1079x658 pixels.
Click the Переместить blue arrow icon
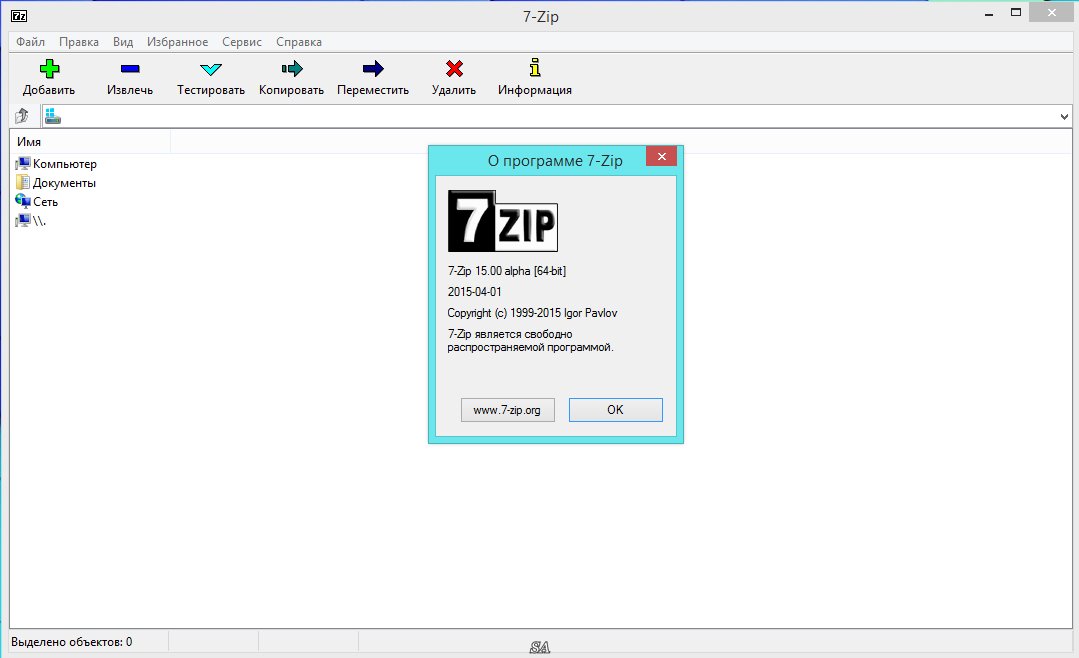373,68
